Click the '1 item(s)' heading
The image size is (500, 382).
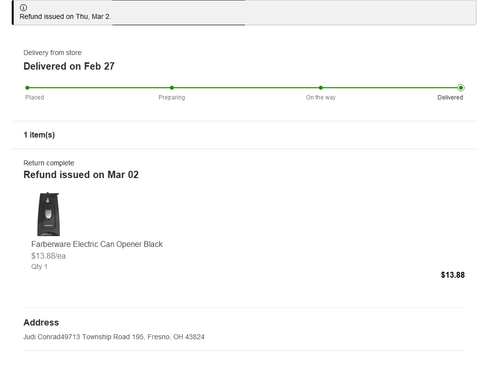(x=39, y=135)
